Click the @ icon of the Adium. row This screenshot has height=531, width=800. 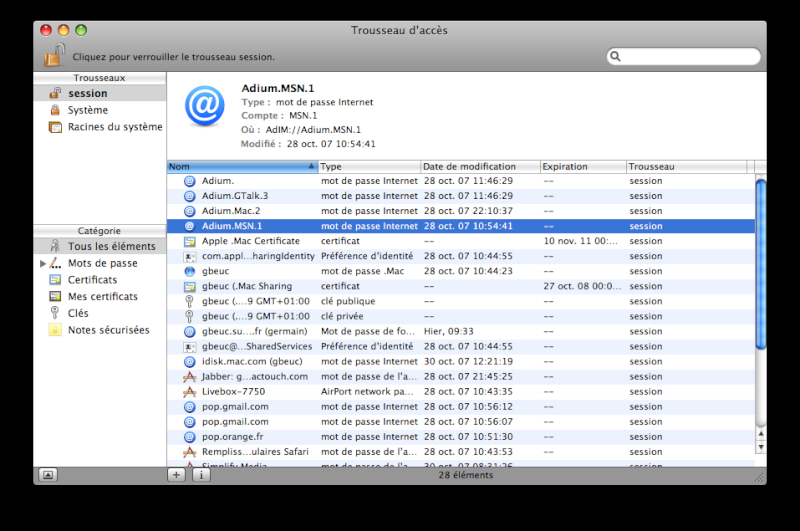click(x=189, y=181)
